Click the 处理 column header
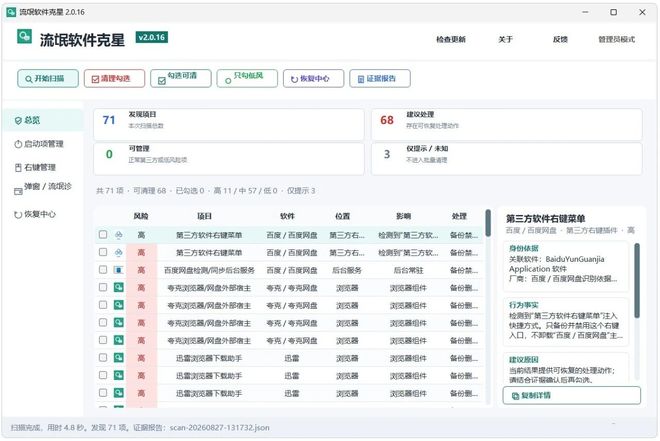Viewport: 660px width, 441px height. [x=459, y=216]
